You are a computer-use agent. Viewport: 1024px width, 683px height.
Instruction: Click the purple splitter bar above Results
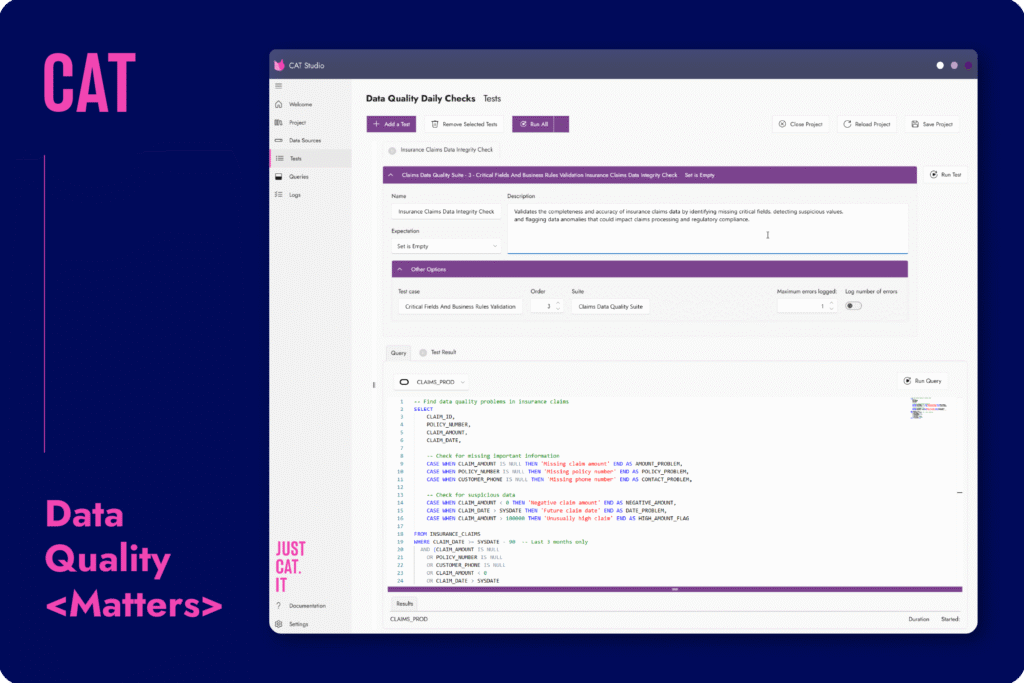(x=675, y=589)
